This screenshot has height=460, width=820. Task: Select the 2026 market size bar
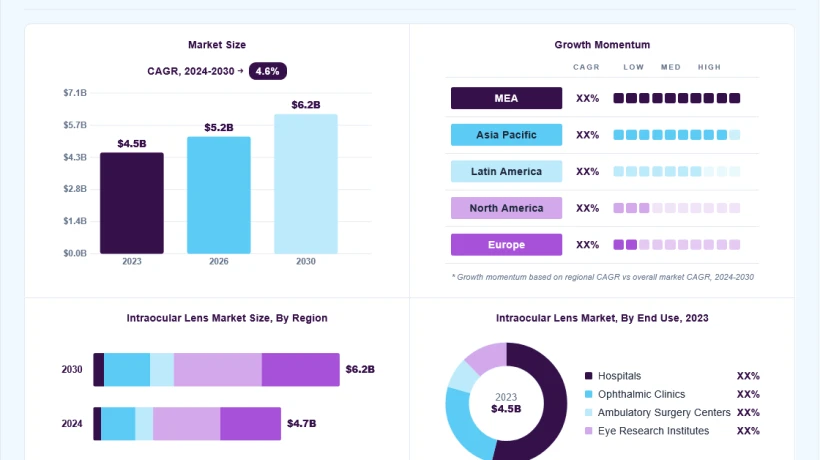[219, 196]
